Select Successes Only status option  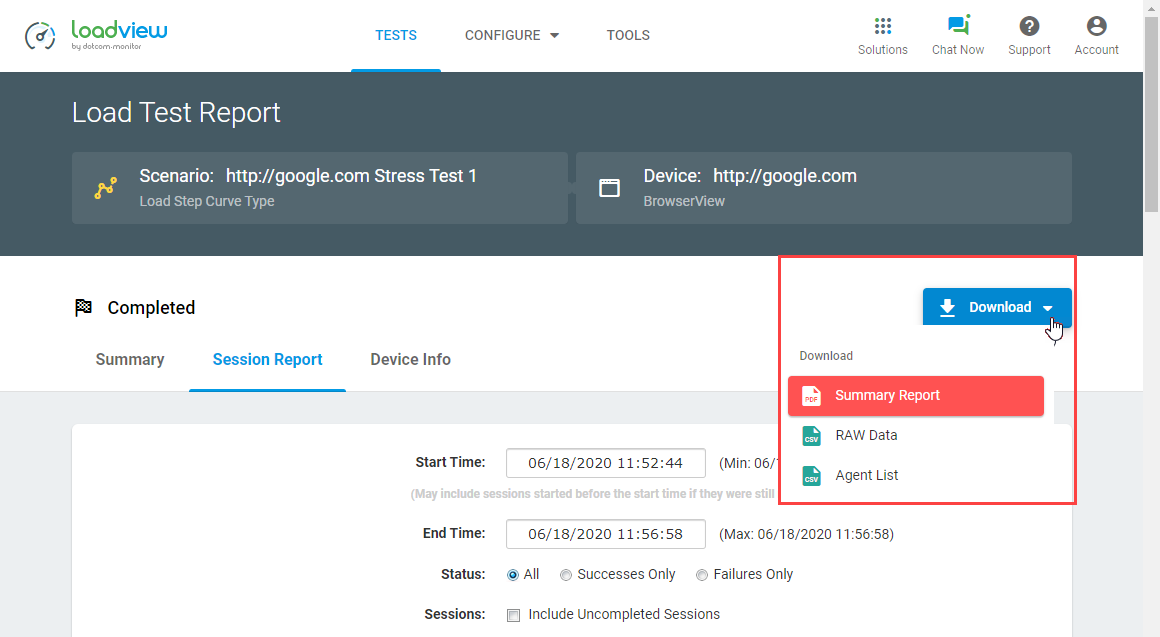(566, 575)
